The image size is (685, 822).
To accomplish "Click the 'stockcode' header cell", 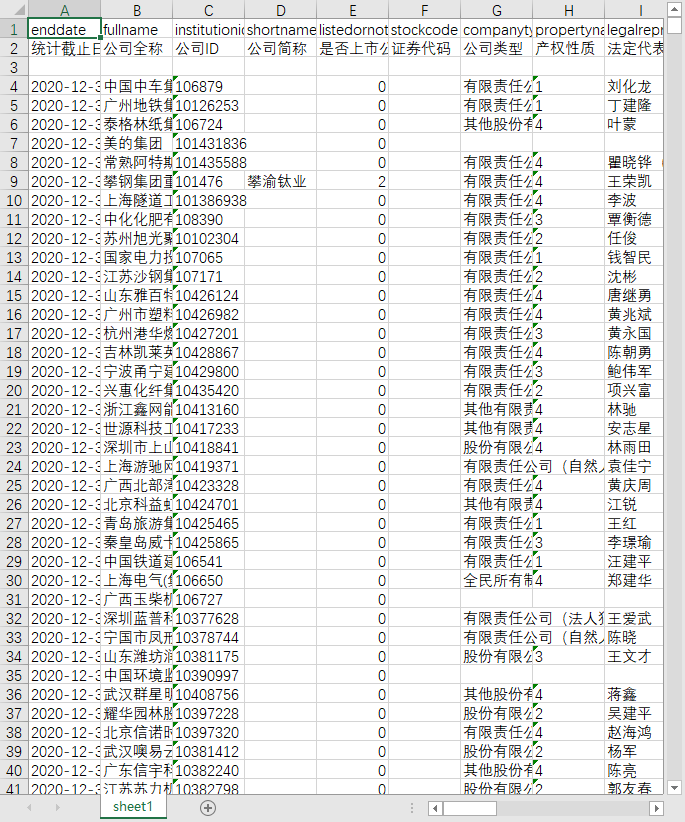I will [x=425, y=29].
